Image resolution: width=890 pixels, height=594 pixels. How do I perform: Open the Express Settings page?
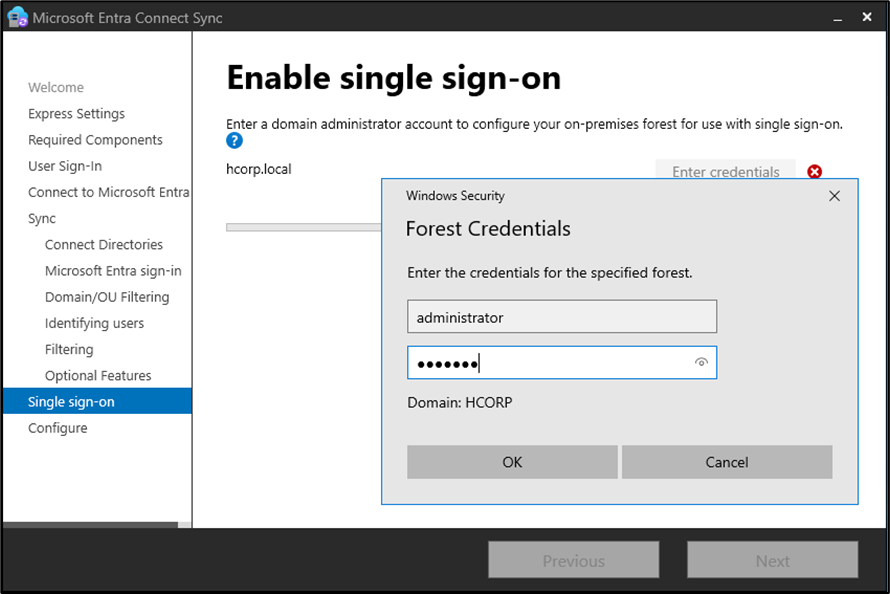click(76, 114)
